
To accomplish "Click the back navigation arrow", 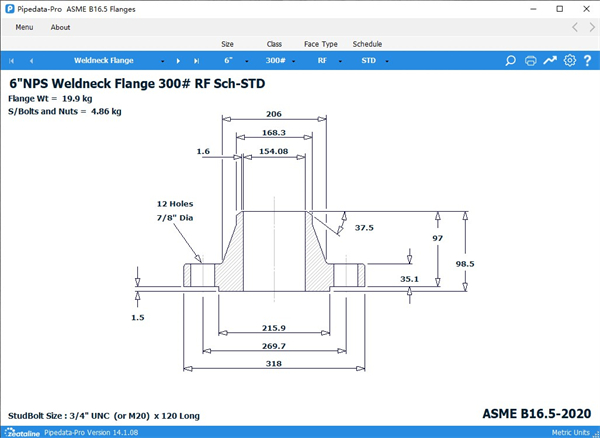I will click(x=574, y=27).
